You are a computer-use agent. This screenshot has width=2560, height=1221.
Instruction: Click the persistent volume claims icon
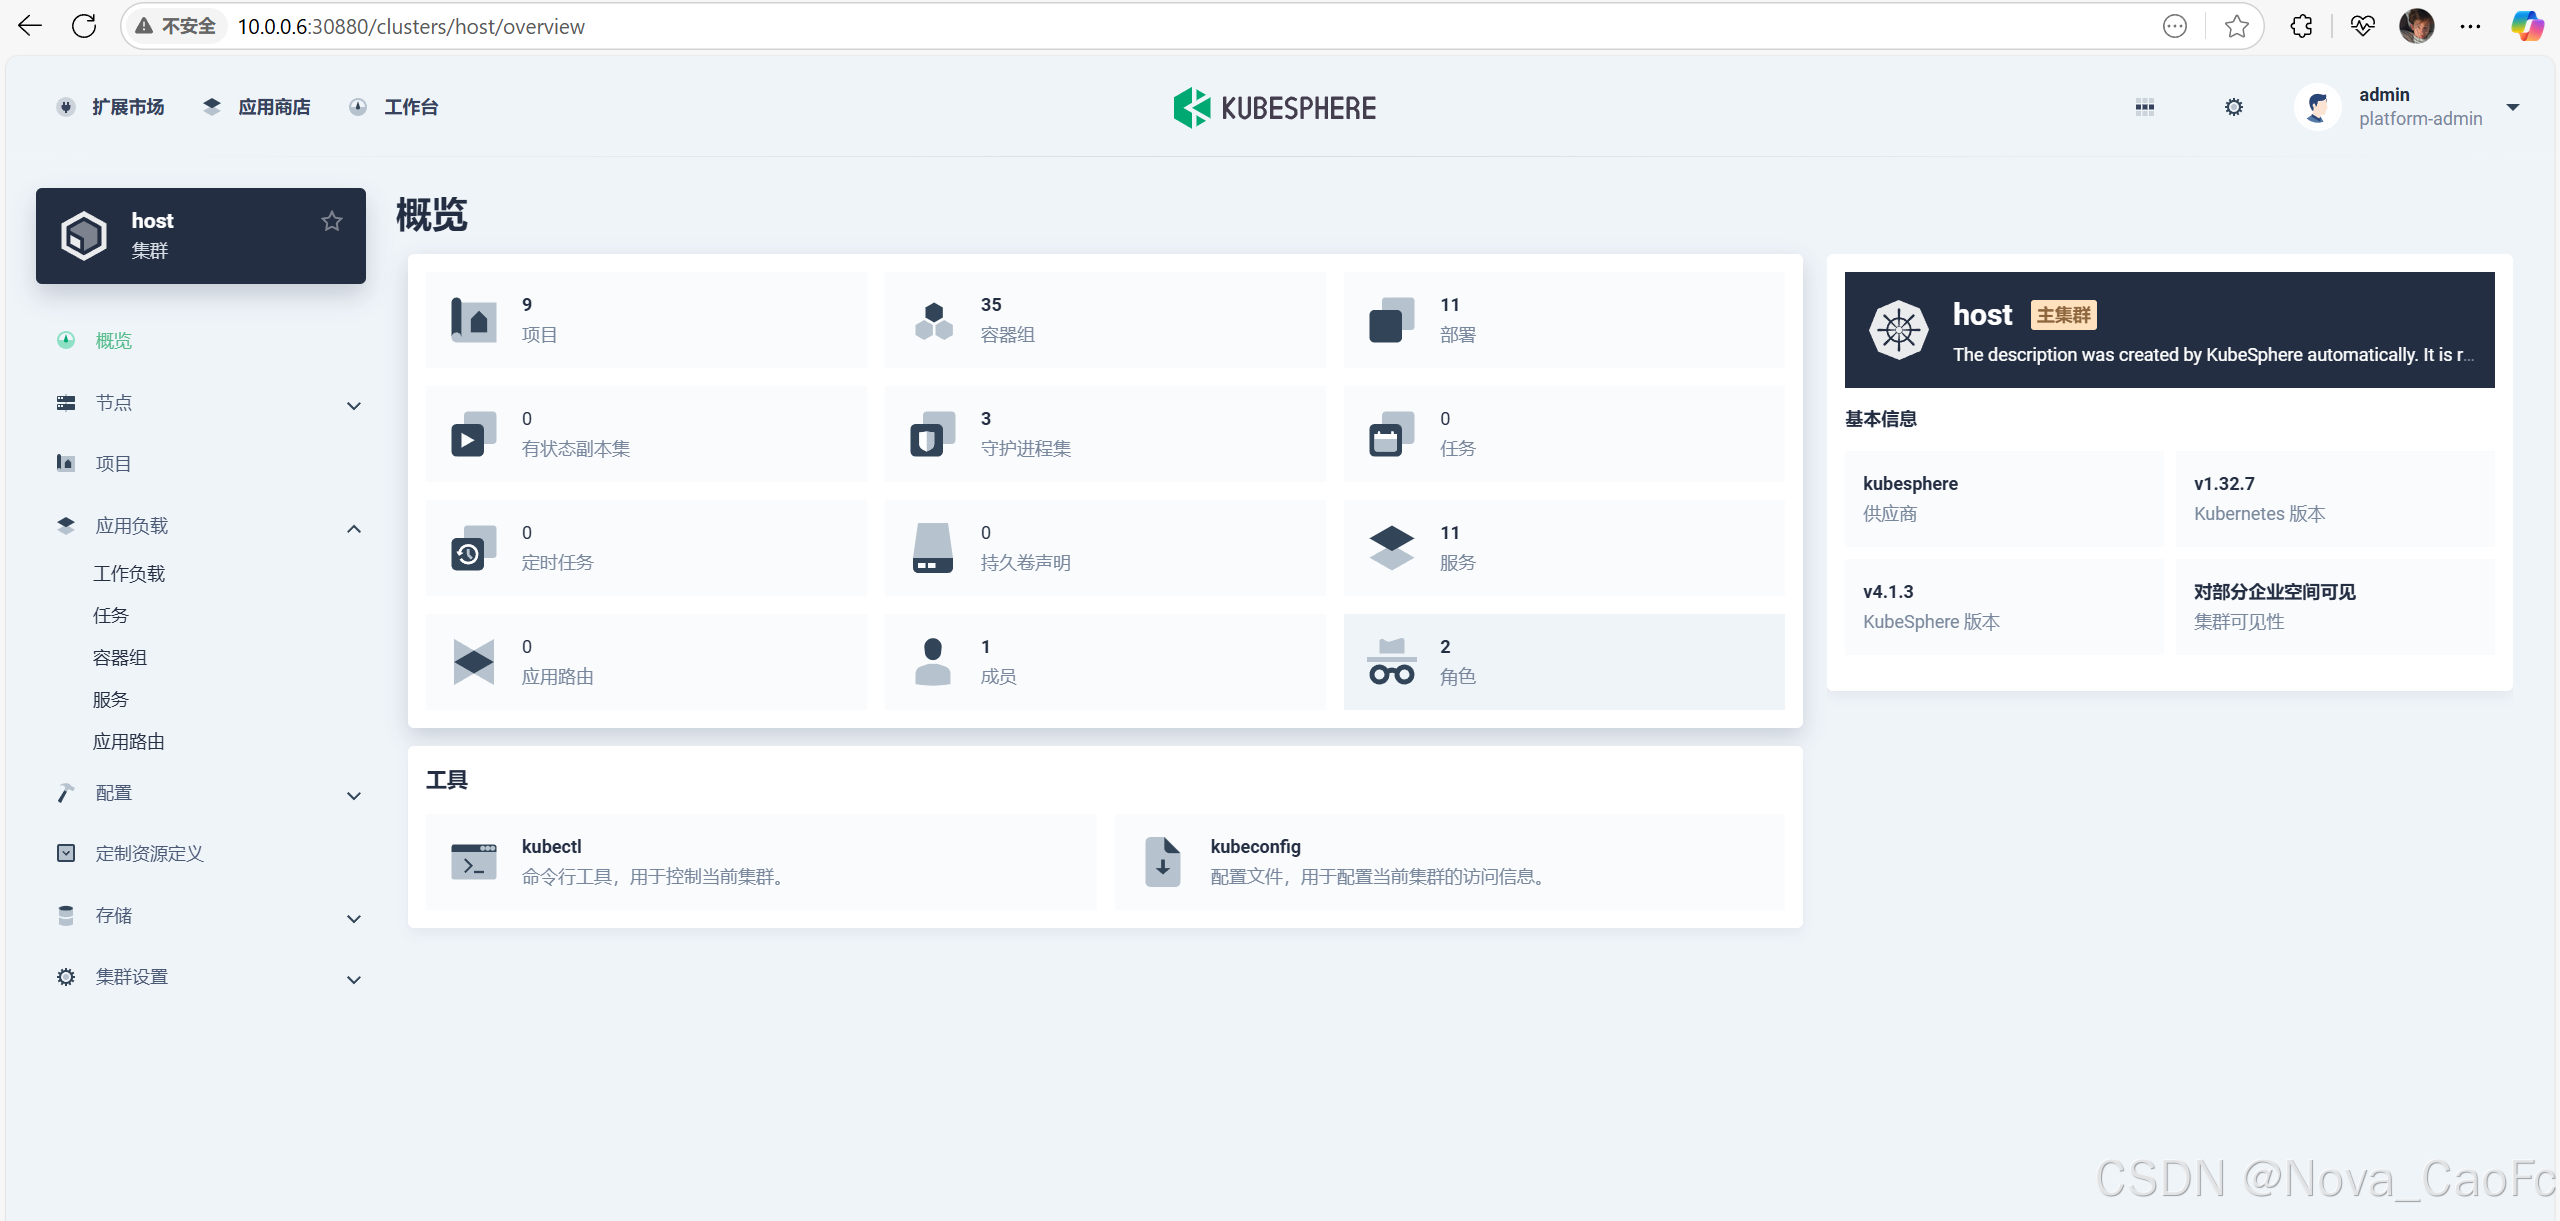coord(933,548)
